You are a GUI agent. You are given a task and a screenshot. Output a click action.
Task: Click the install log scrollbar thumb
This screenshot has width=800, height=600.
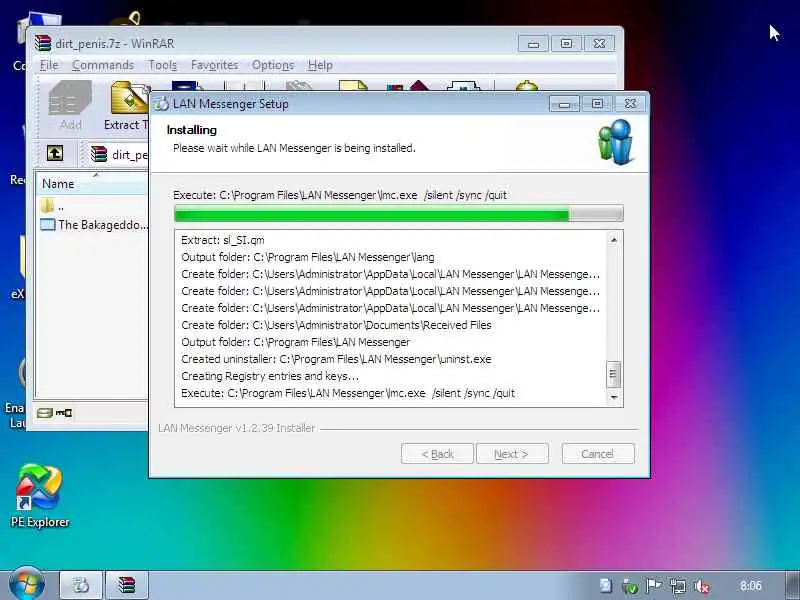click(614, 374)
